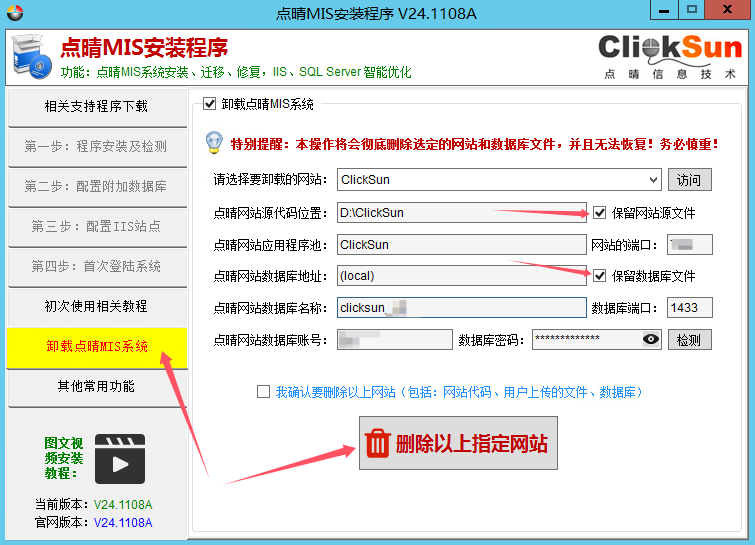Toggle the 卸载点晴MIS系统 checkbox
The image size is (755, 545).
tap(209, 104)
